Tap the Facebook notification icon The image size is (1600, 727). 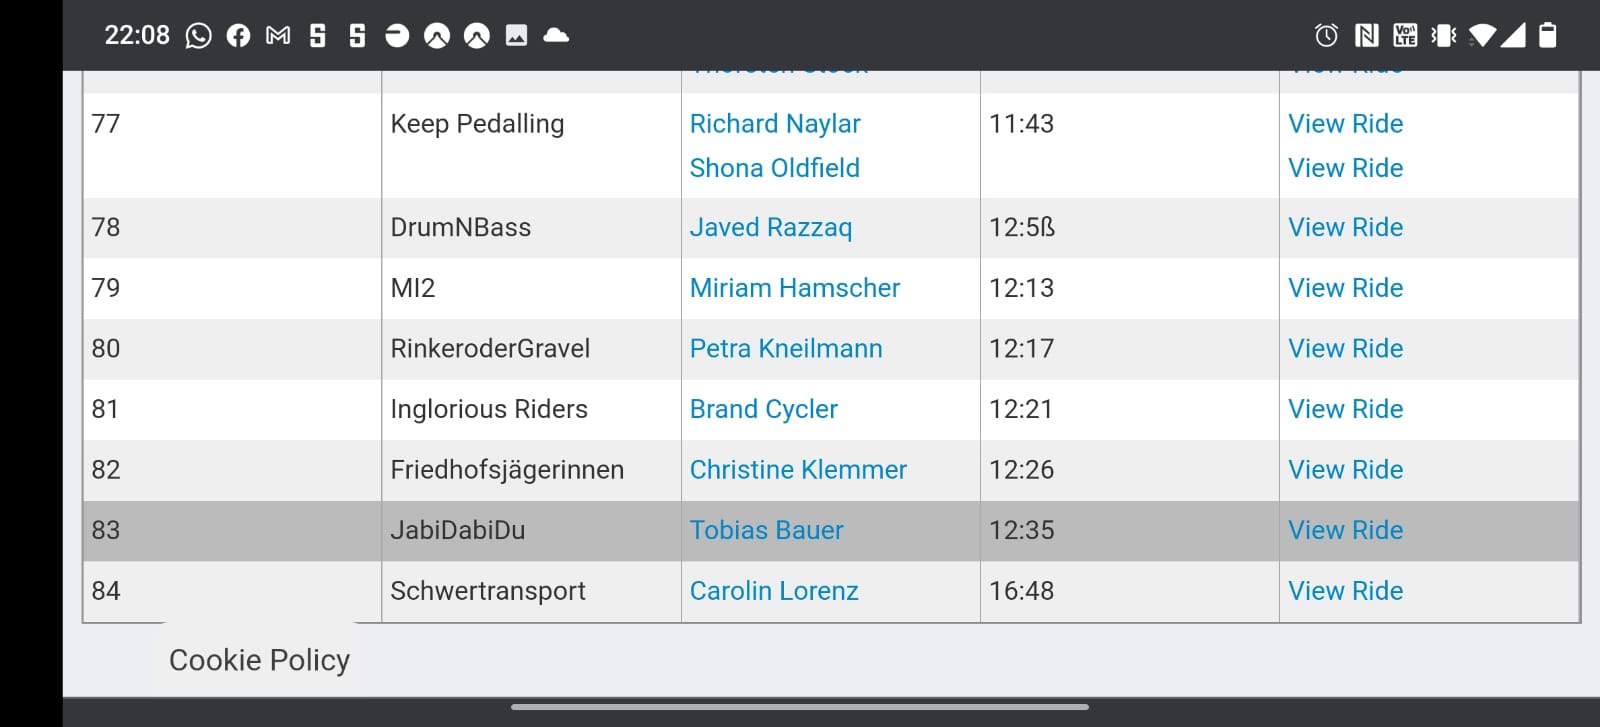coord(238,36)
